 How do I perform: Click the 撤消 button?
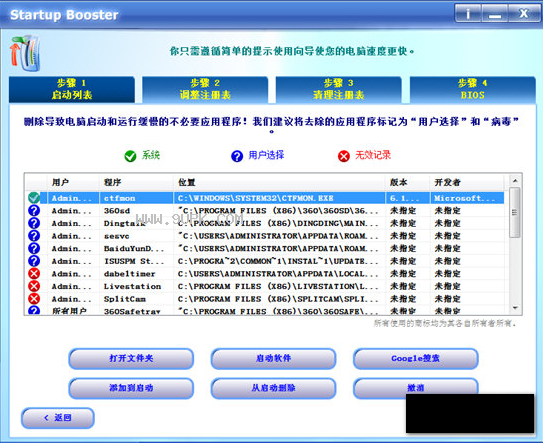(x=416, y=386)
